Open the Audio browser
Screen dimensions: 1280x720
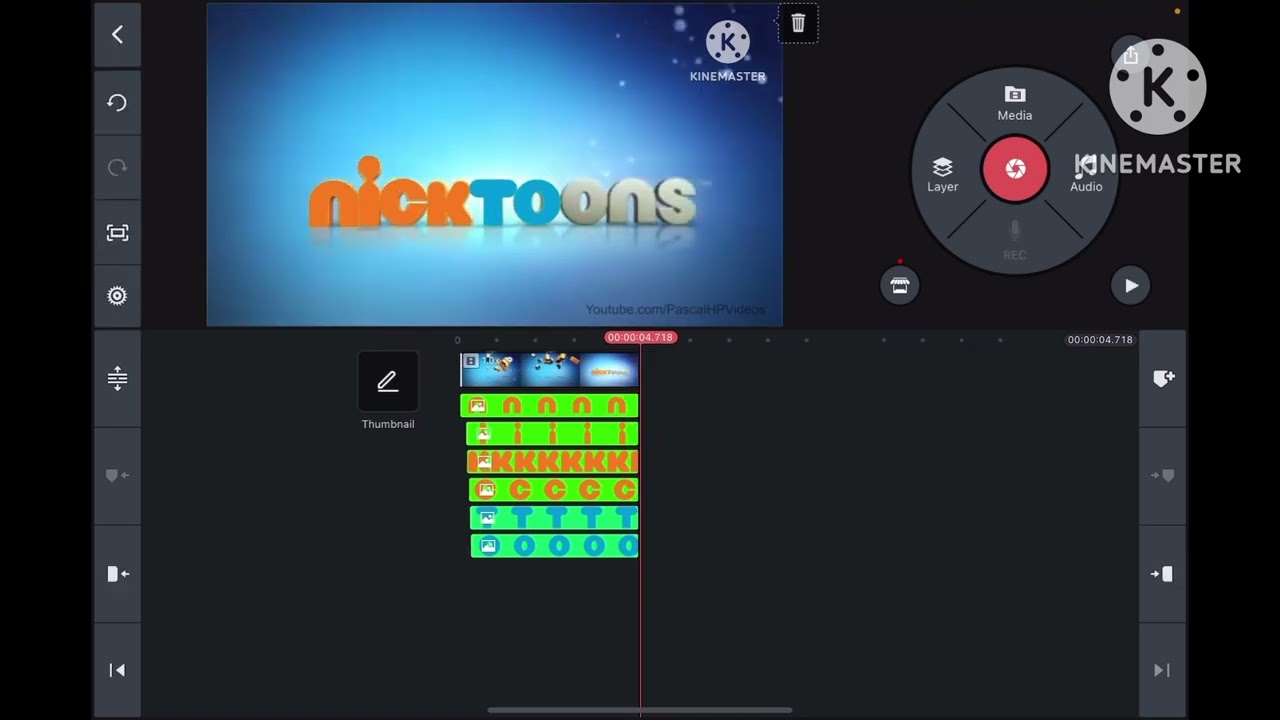1086,174
